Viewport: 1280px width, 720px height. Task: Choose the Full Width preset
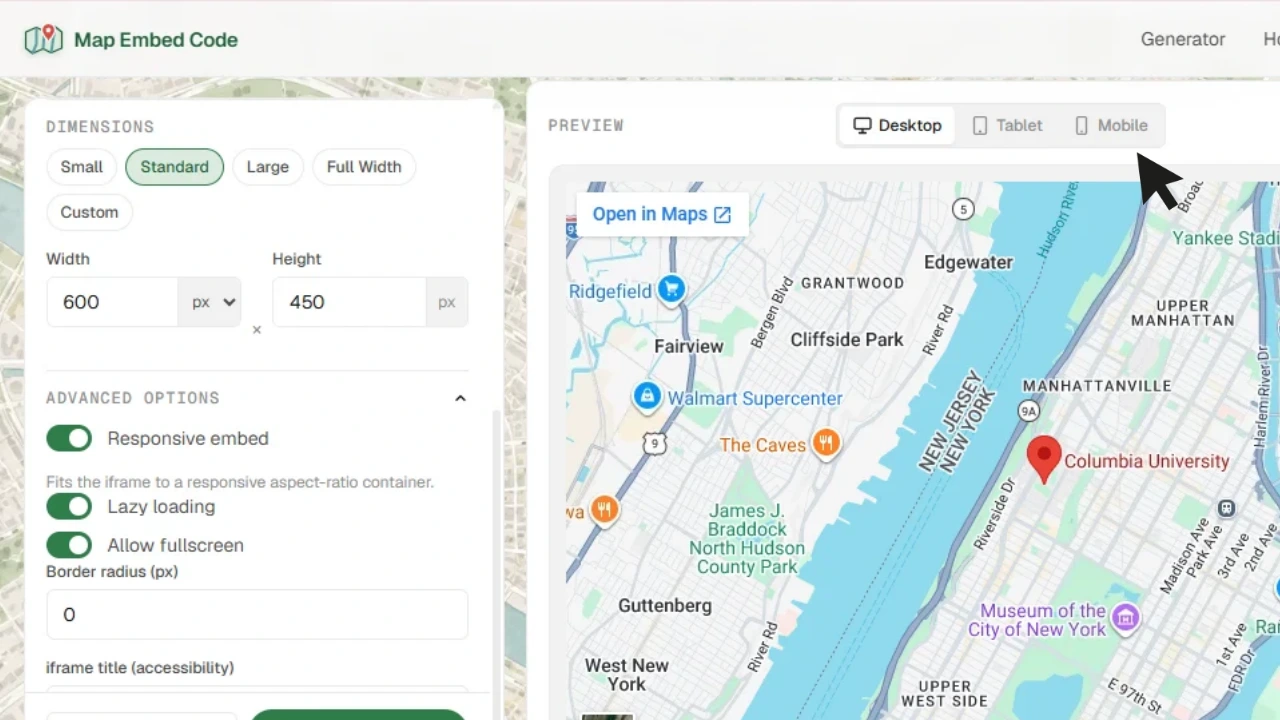[x=364, y=167]
